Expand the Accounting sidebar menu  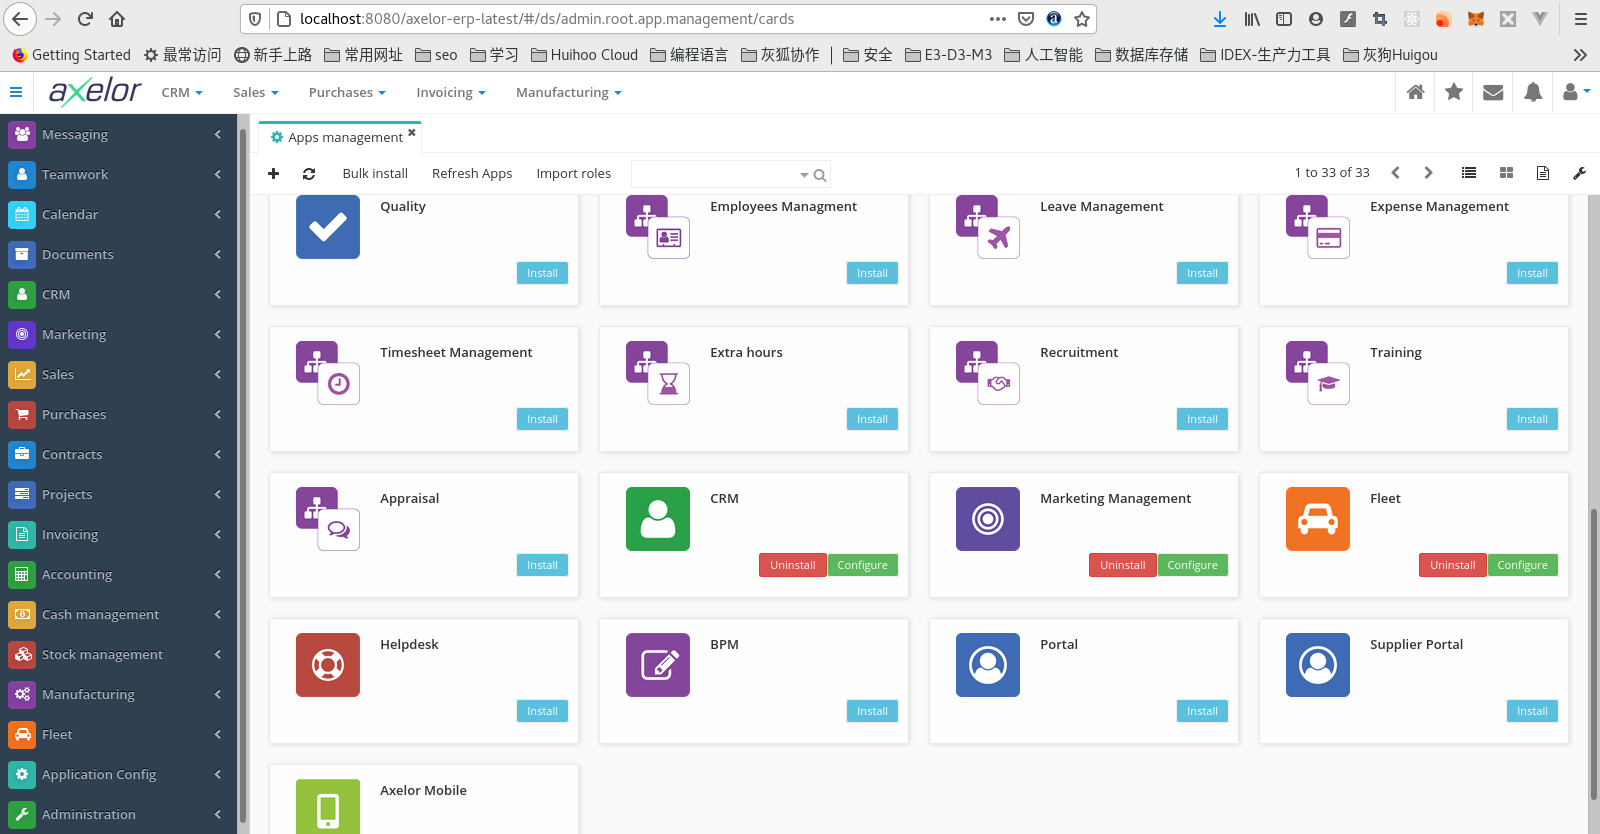(118, 574)
